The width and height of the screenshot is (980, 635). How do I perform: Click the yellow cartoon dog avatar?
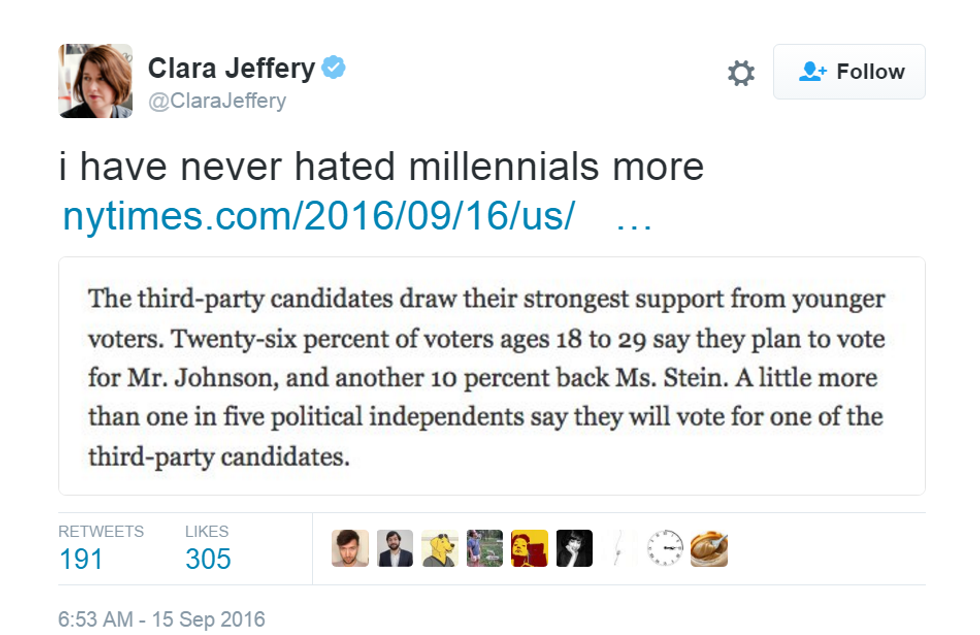(440, 548)
